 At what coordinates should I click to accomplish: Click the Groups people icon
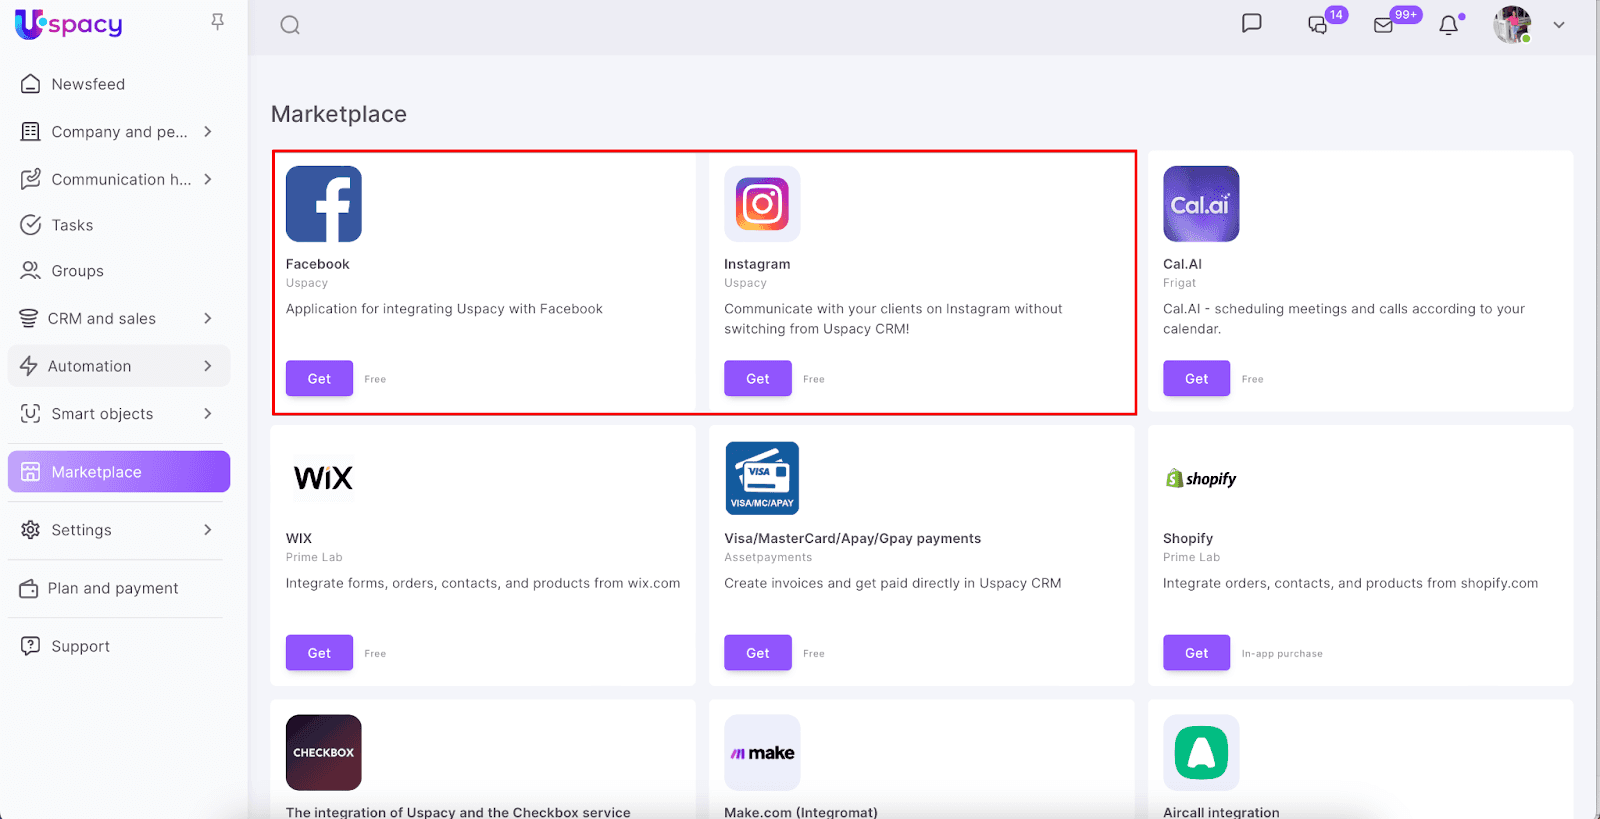click(31, 271)
